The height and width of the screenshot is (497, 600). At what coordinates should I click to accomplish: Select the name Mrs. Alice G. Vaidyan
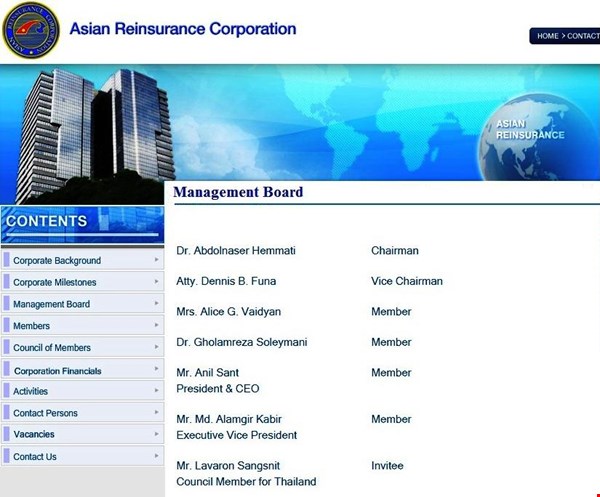(228, 312)
